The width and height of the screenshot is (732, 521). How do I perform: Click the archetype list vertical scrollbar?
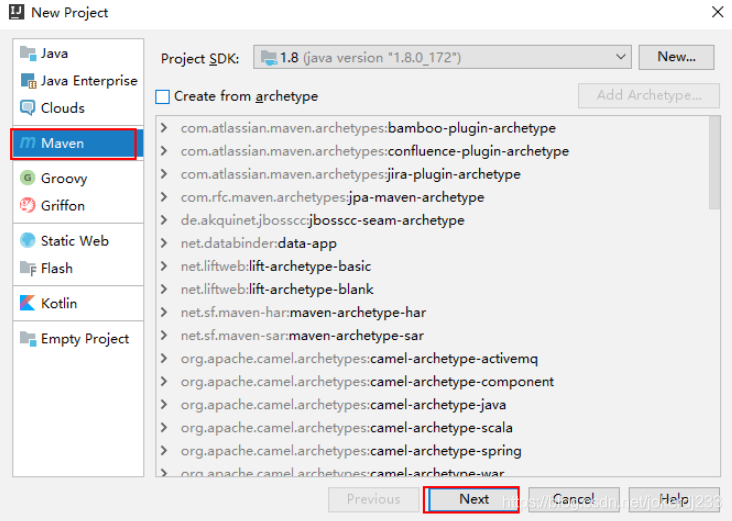(x=714, y=163)
